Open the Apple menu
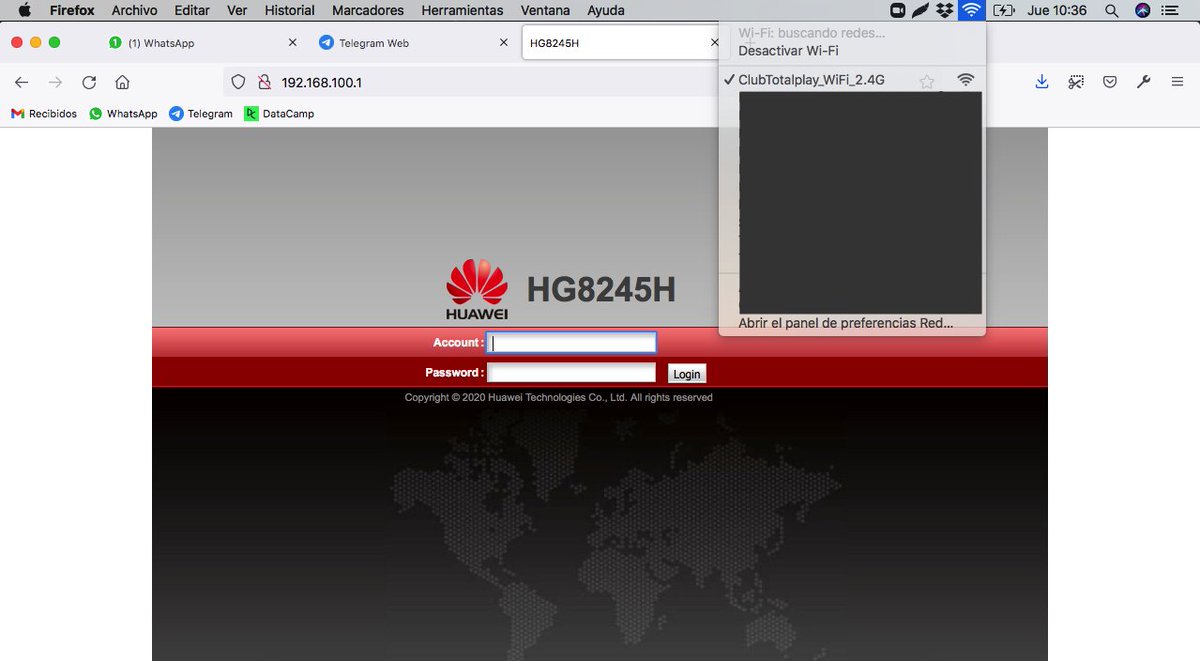This screenshot has height=661, width=1200. (x=25, y=10)
